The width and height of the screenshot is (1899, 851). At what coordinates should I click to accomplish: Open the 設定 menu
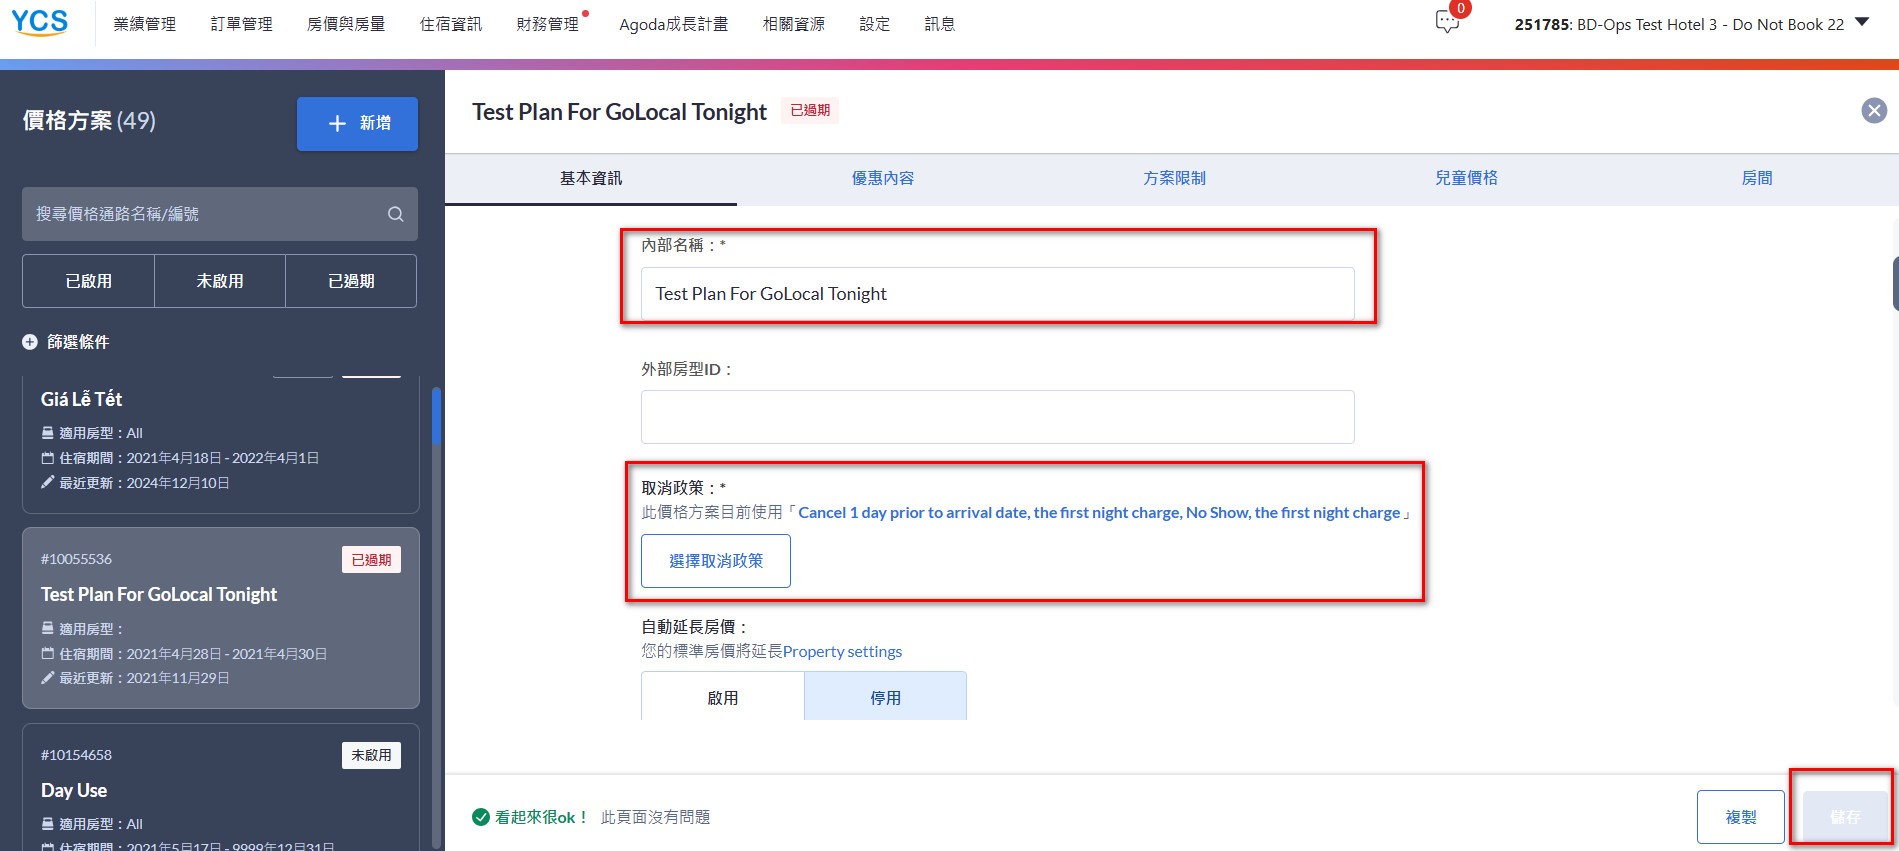tap(875, 24)
